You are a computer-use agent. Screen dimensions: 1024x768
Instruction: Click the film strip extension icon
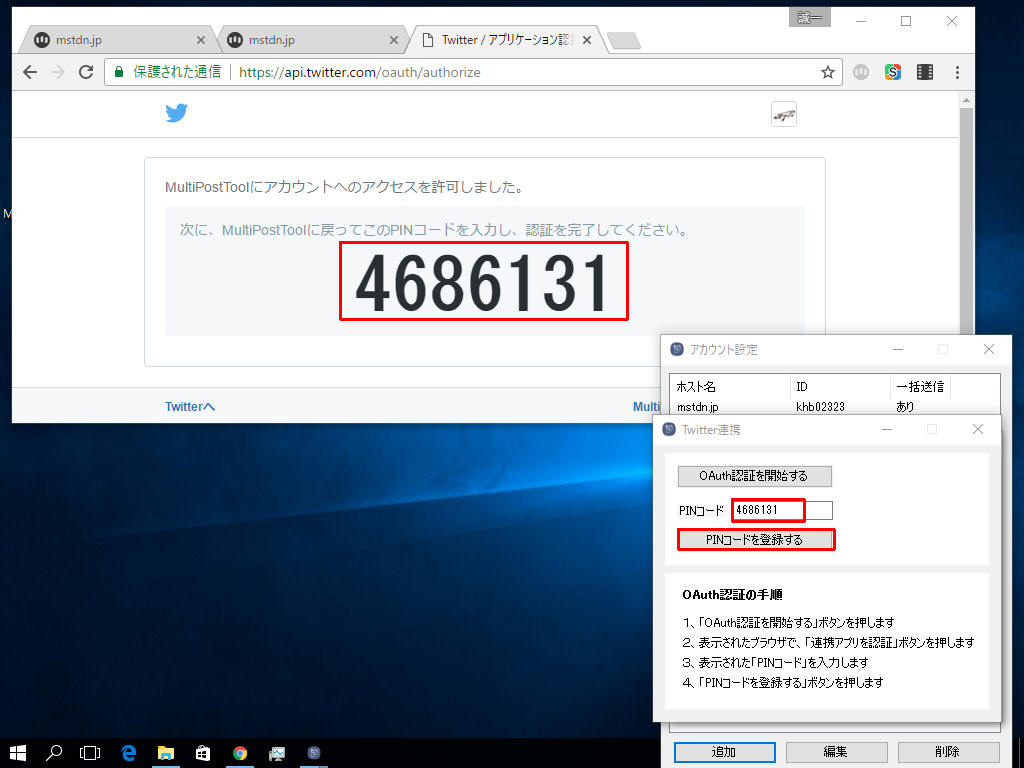pos(925,72)
